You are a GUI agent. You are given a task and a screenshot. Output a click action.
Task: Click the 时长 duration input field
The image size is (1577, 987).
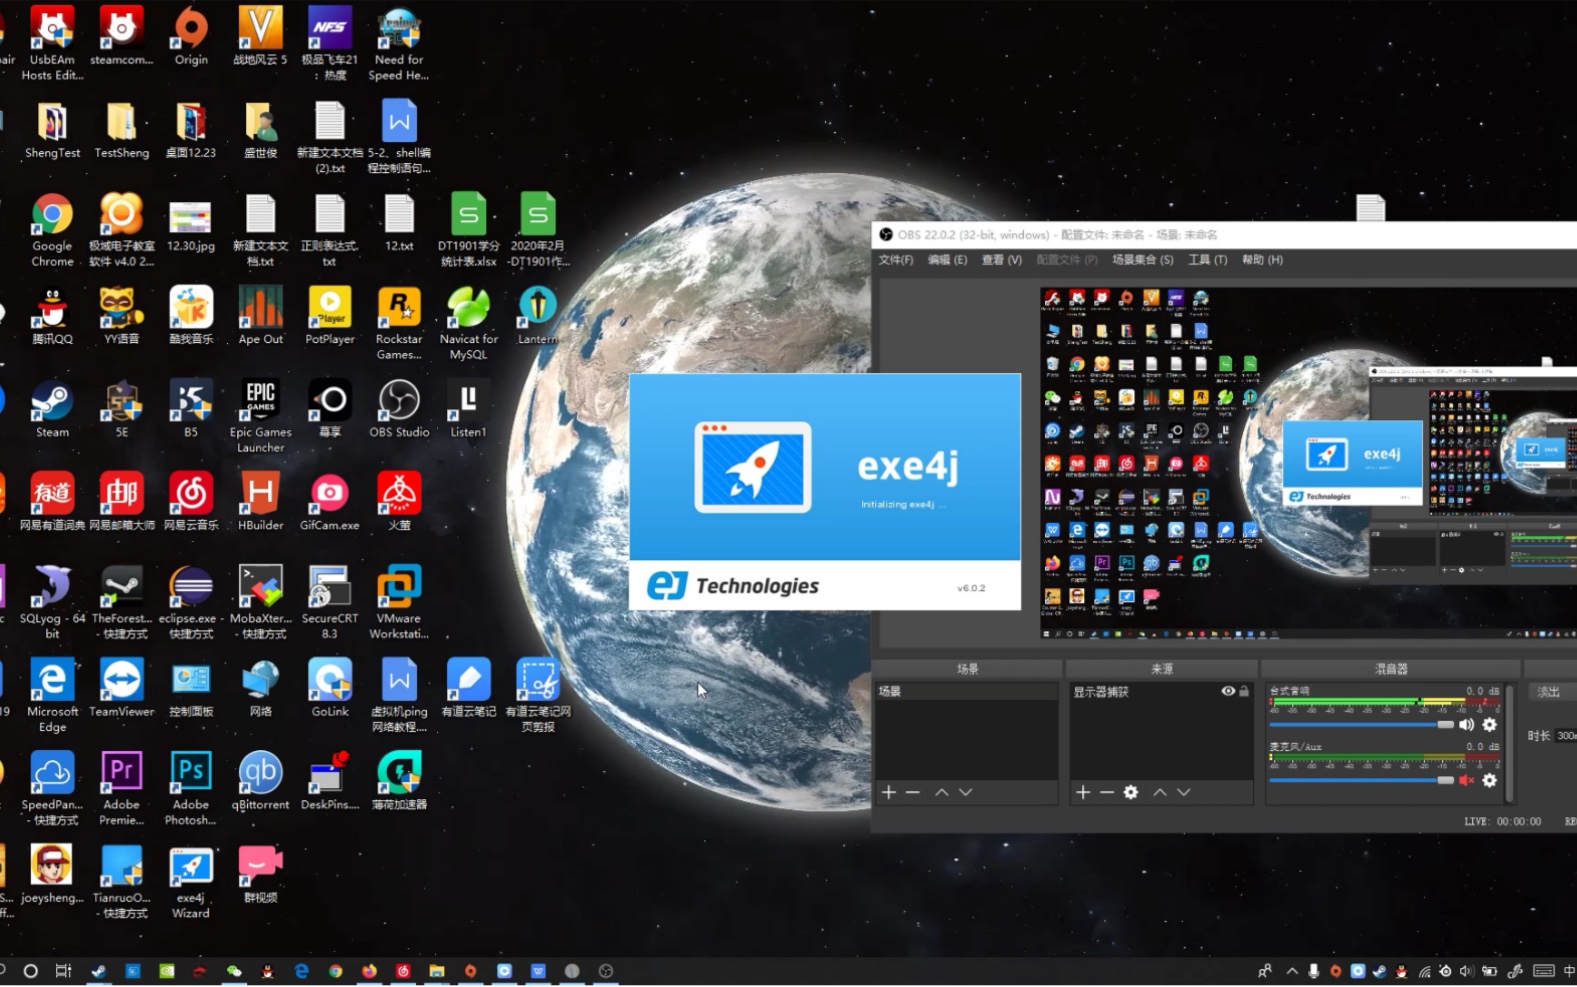point(1565,735)
